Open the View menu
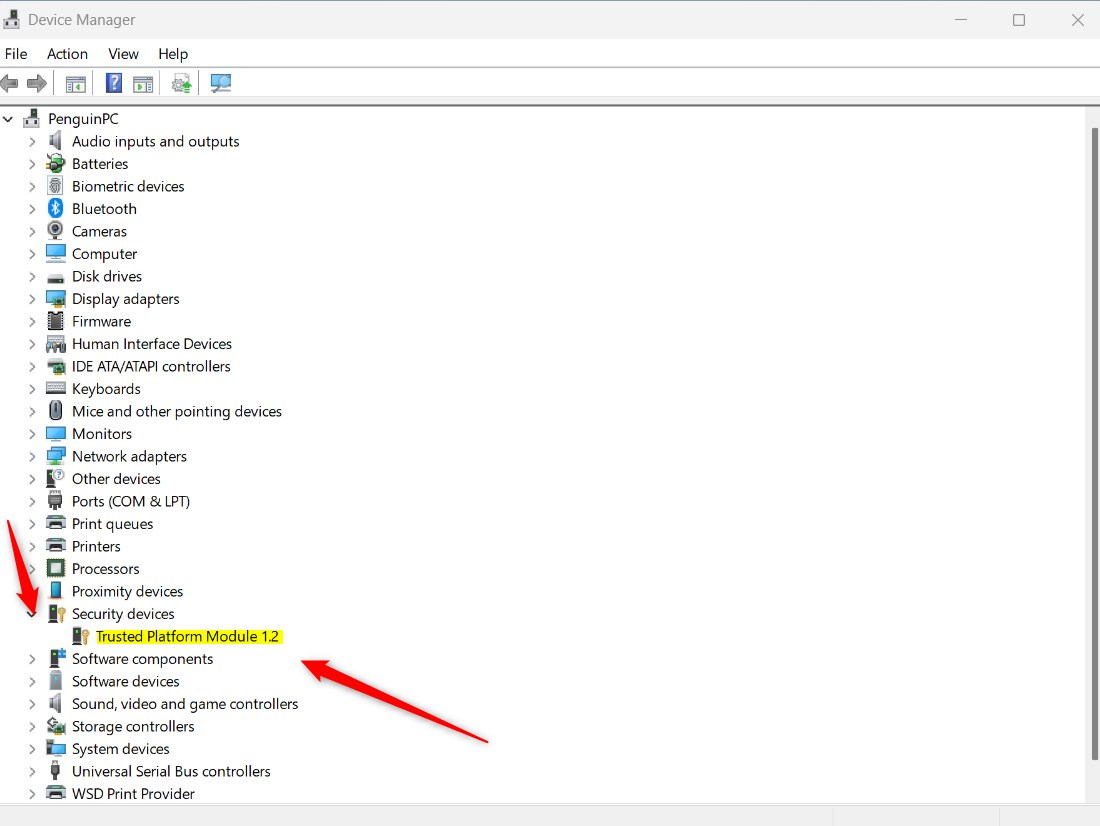The width and height of the screenshot is (1100, 826). (x=123, y=54)
